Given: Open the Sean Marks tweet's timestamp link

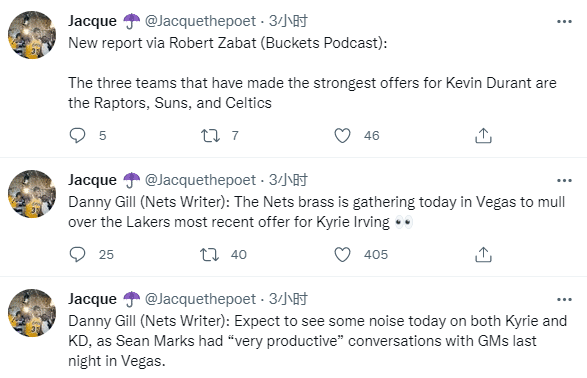Looking at the screenshot, I should point(288,299).
